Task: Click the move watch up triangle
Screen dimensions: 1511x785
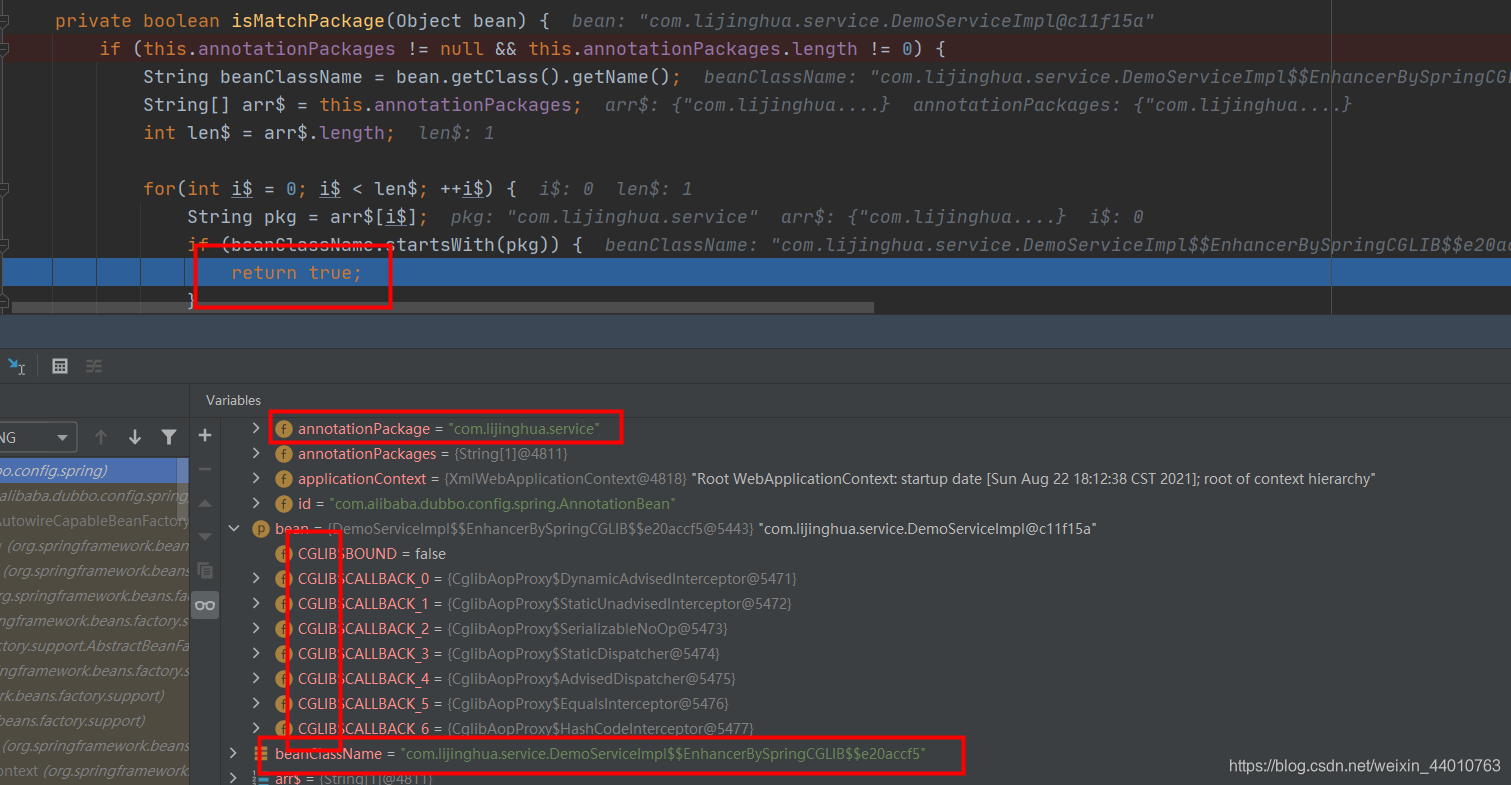Action: point(205,503)
